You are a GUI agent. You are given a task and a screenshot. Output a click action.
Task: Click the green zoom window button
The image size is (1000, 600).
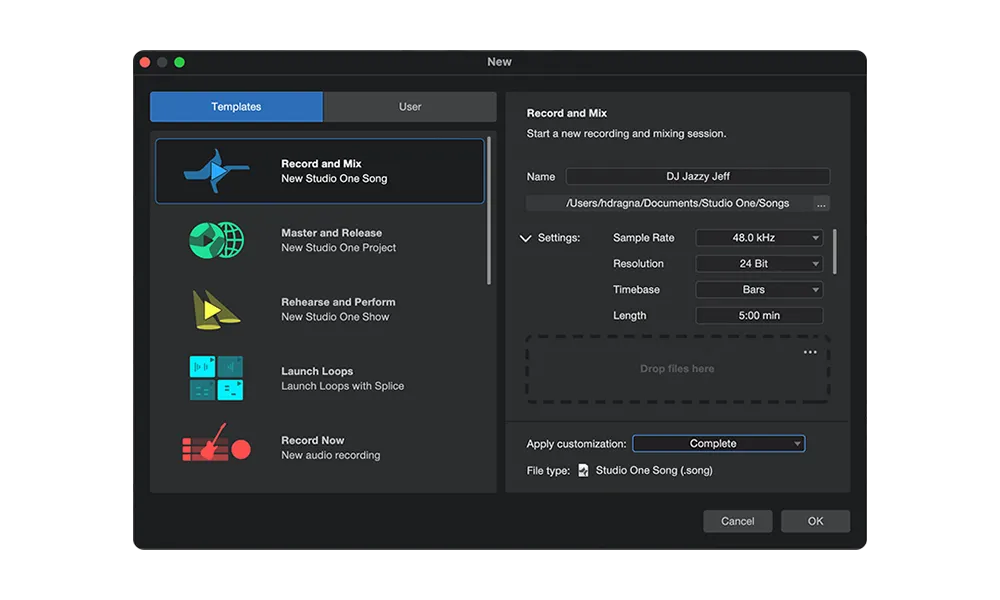click(x=180, y=62)
